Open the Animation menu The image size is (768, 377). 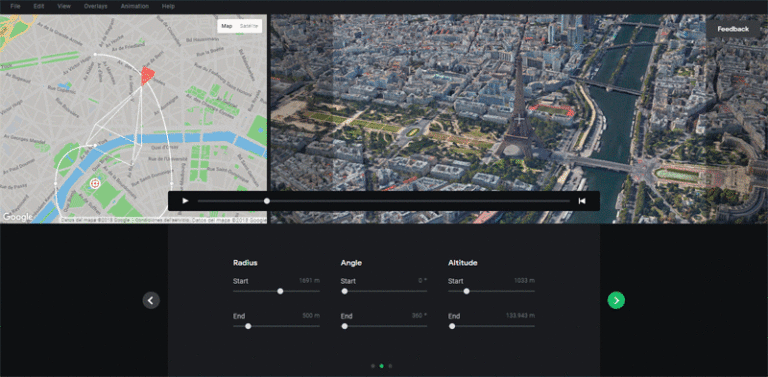coord(135,6)
